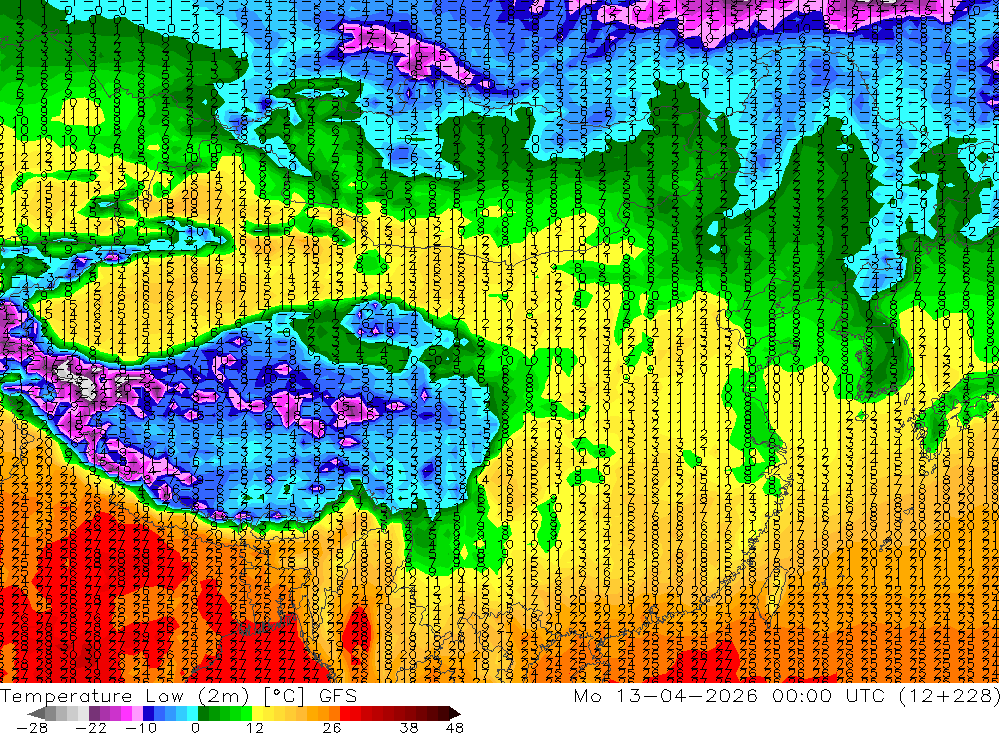The image size is (1000, 733).
Task: Click the 26 legend label
Action: (332, 728)
